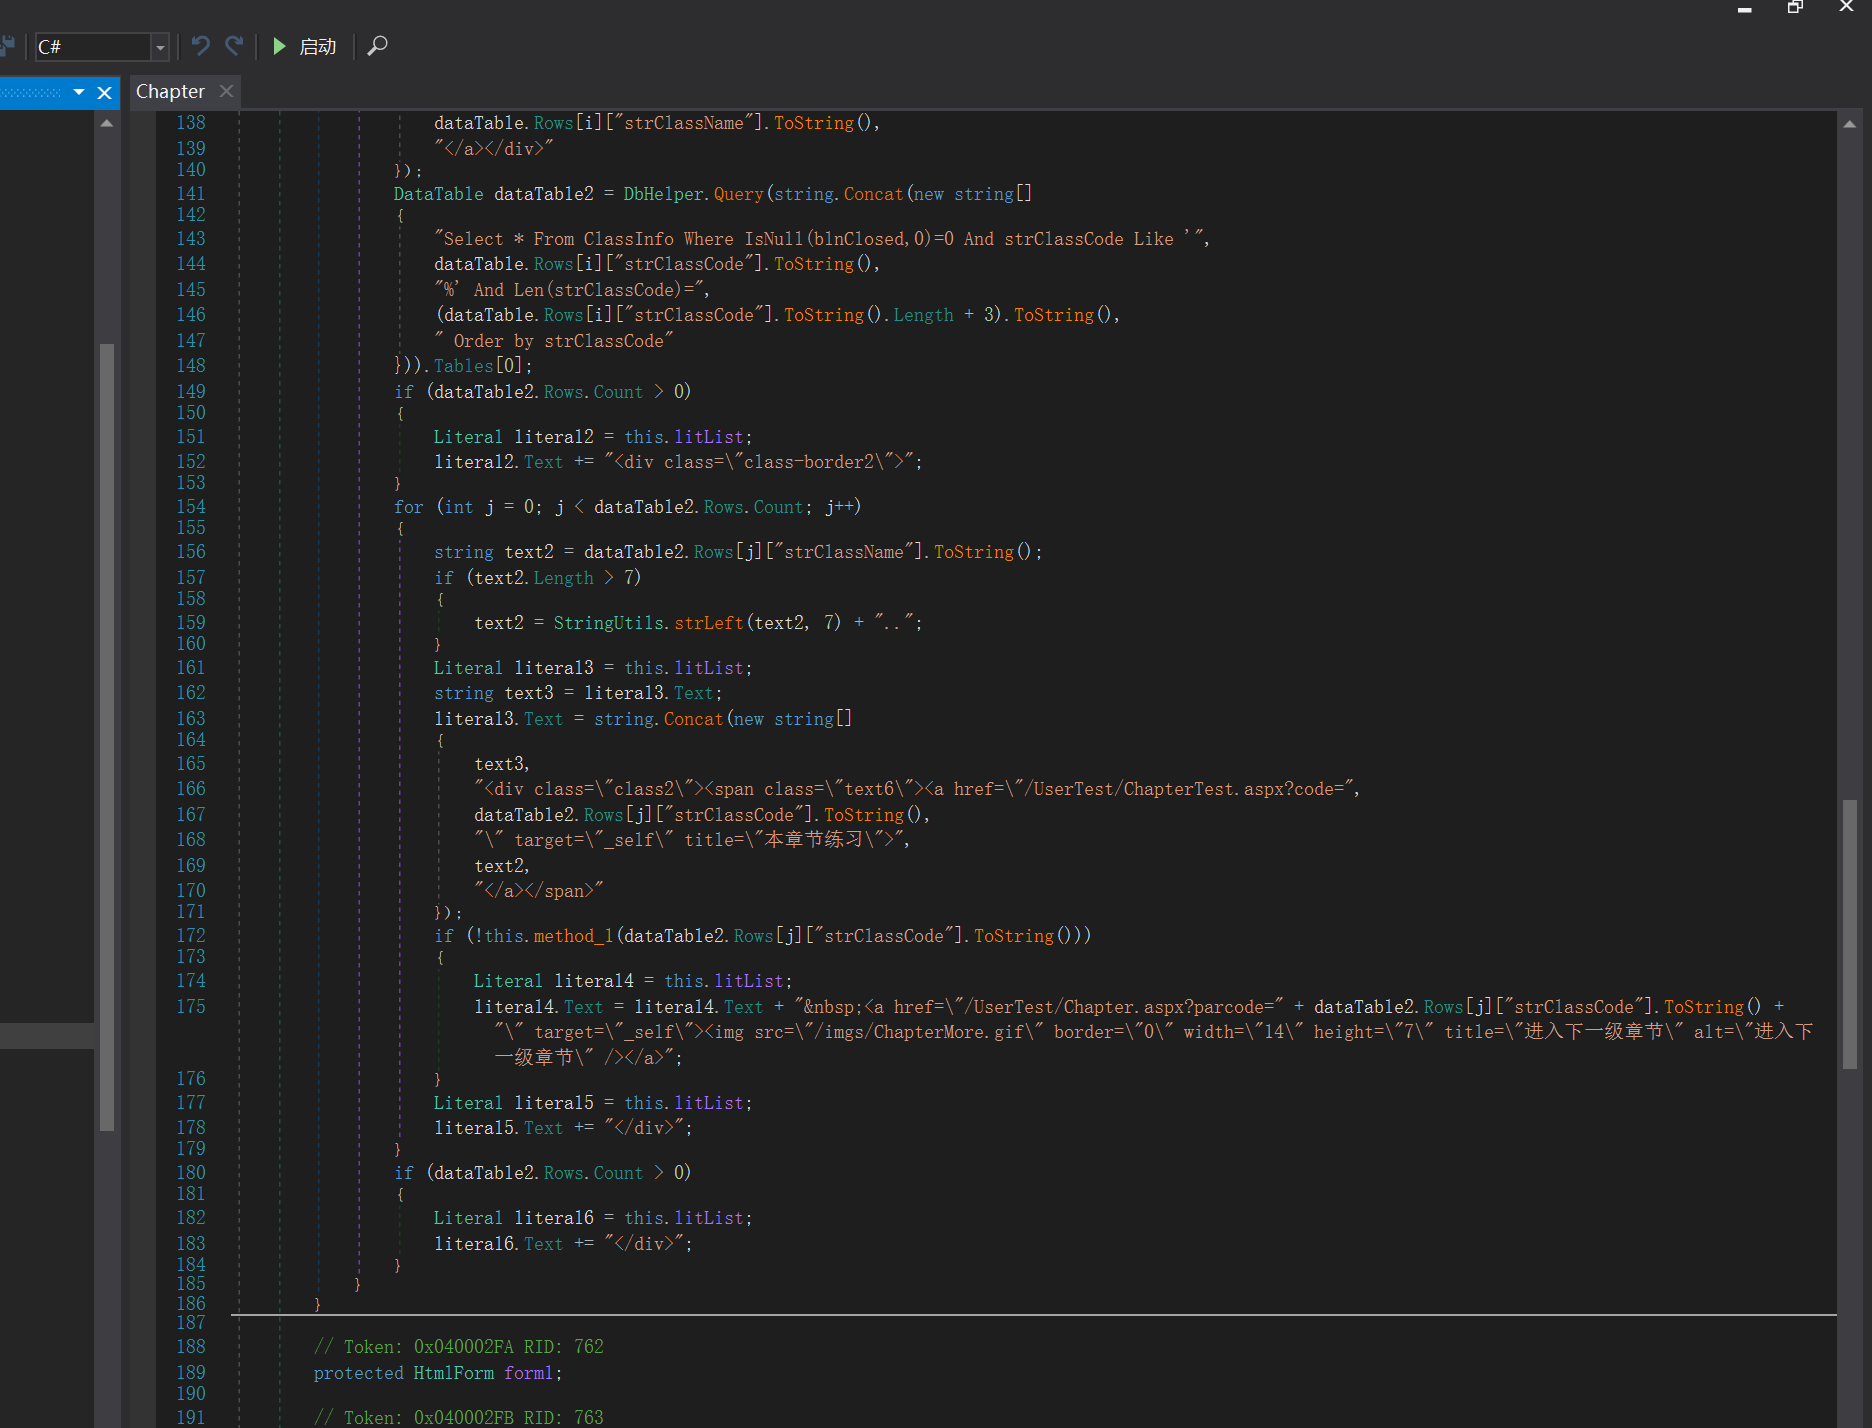Click litList on line 161
This screenshot has width=1872, height=1428.
click(x=709, y=668)
